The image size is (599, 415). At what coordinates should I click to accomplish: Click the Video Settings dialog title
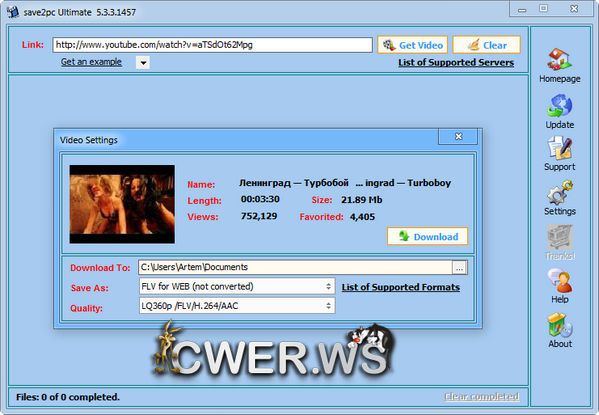click(89, 140)
